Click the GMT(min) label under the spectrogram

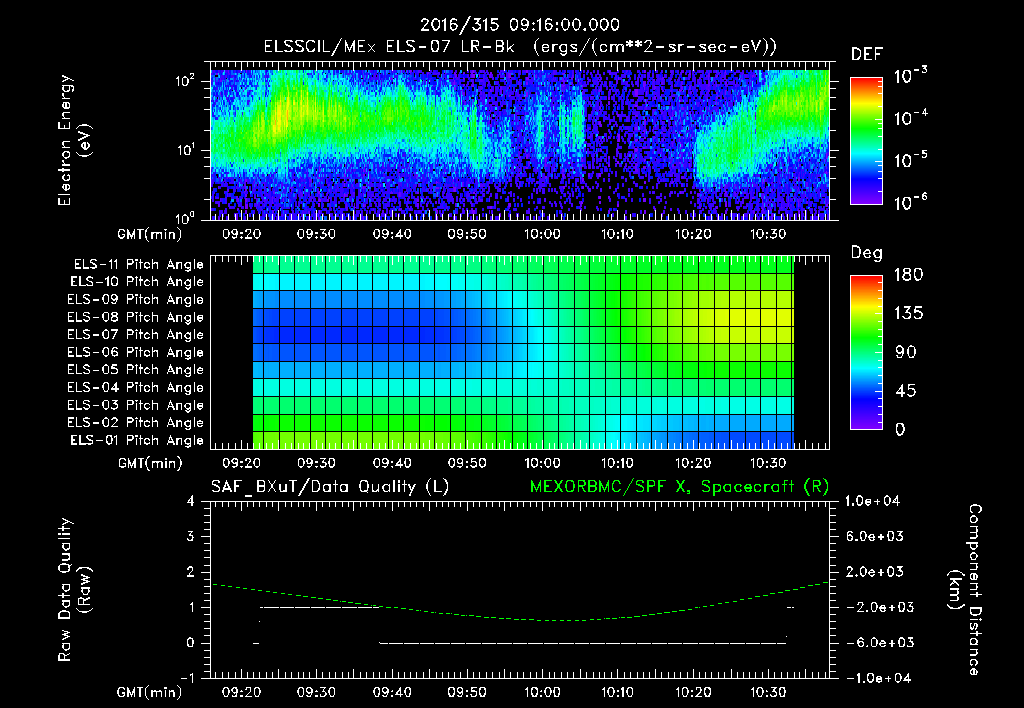(x=150, y=234)
